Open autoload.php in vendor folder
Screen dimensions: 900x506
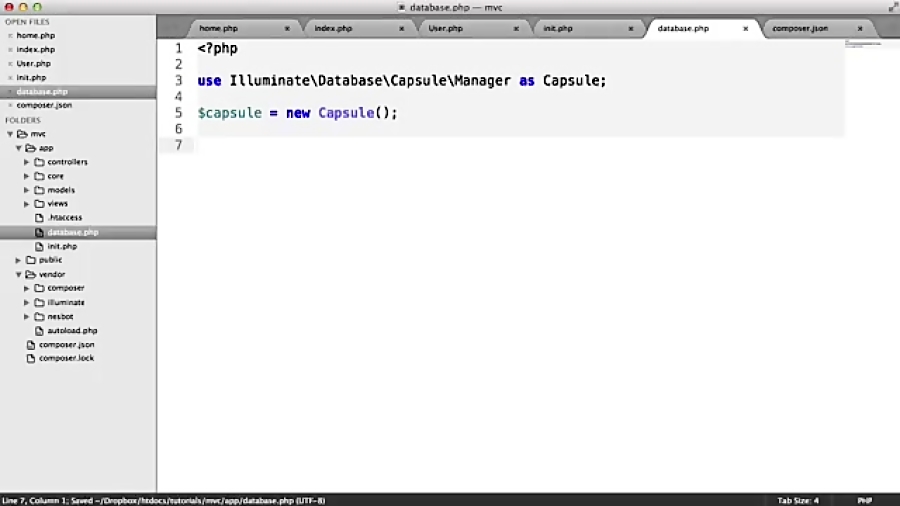click(72, 330)
